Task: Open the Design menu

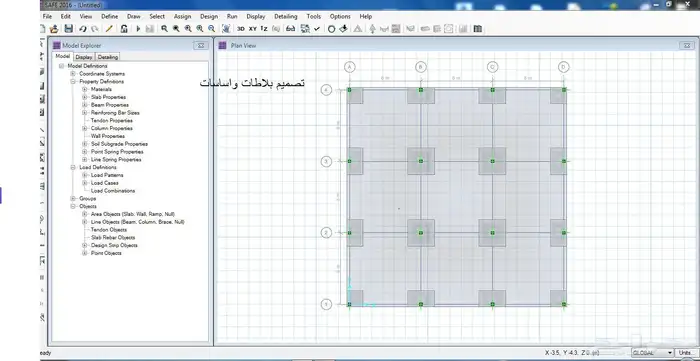Action: (x=209, y=16)
